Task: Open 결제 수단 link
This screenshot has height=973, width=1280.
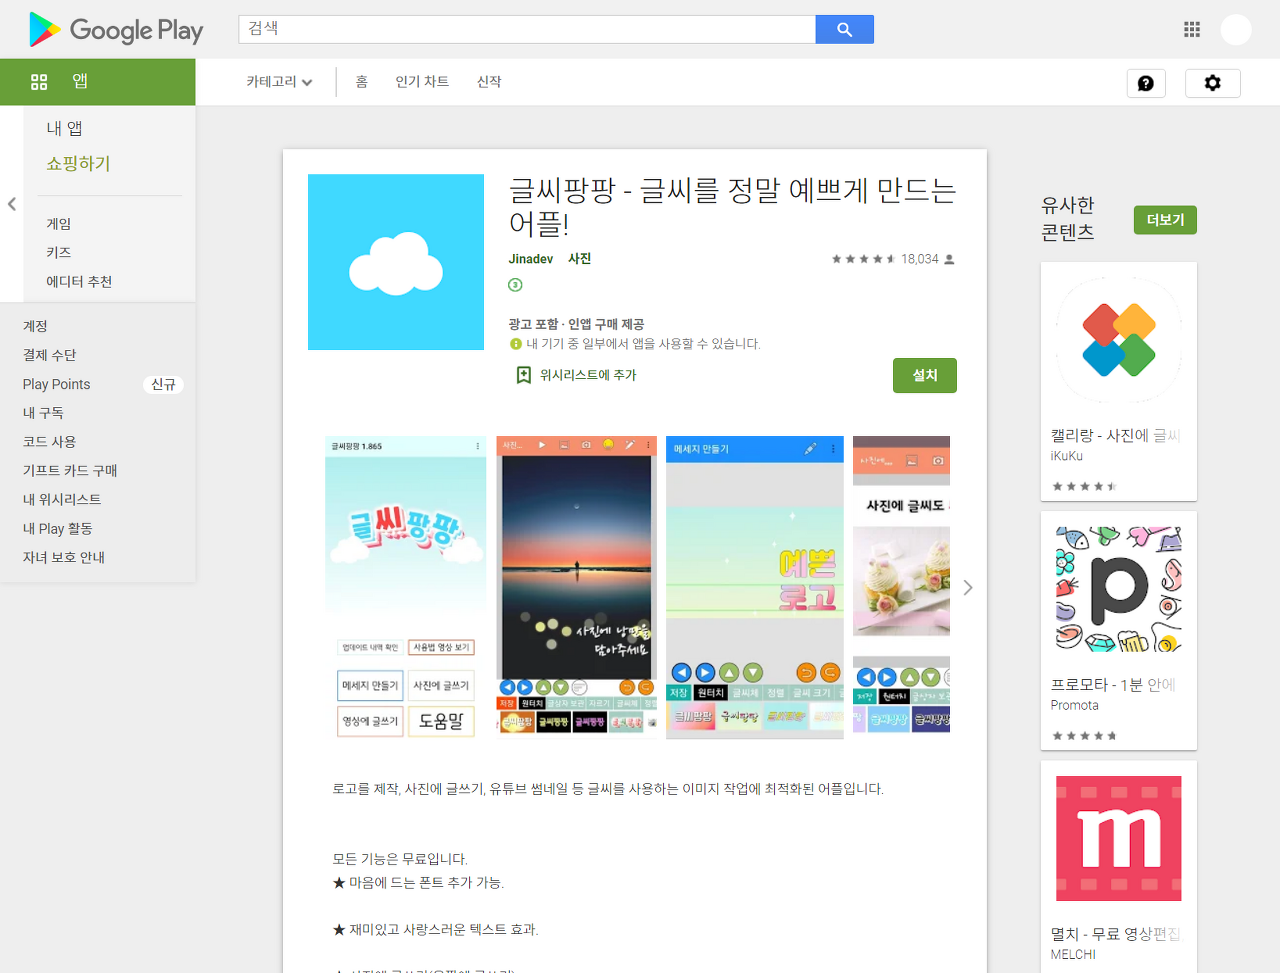Action: [x=50, y=355]
